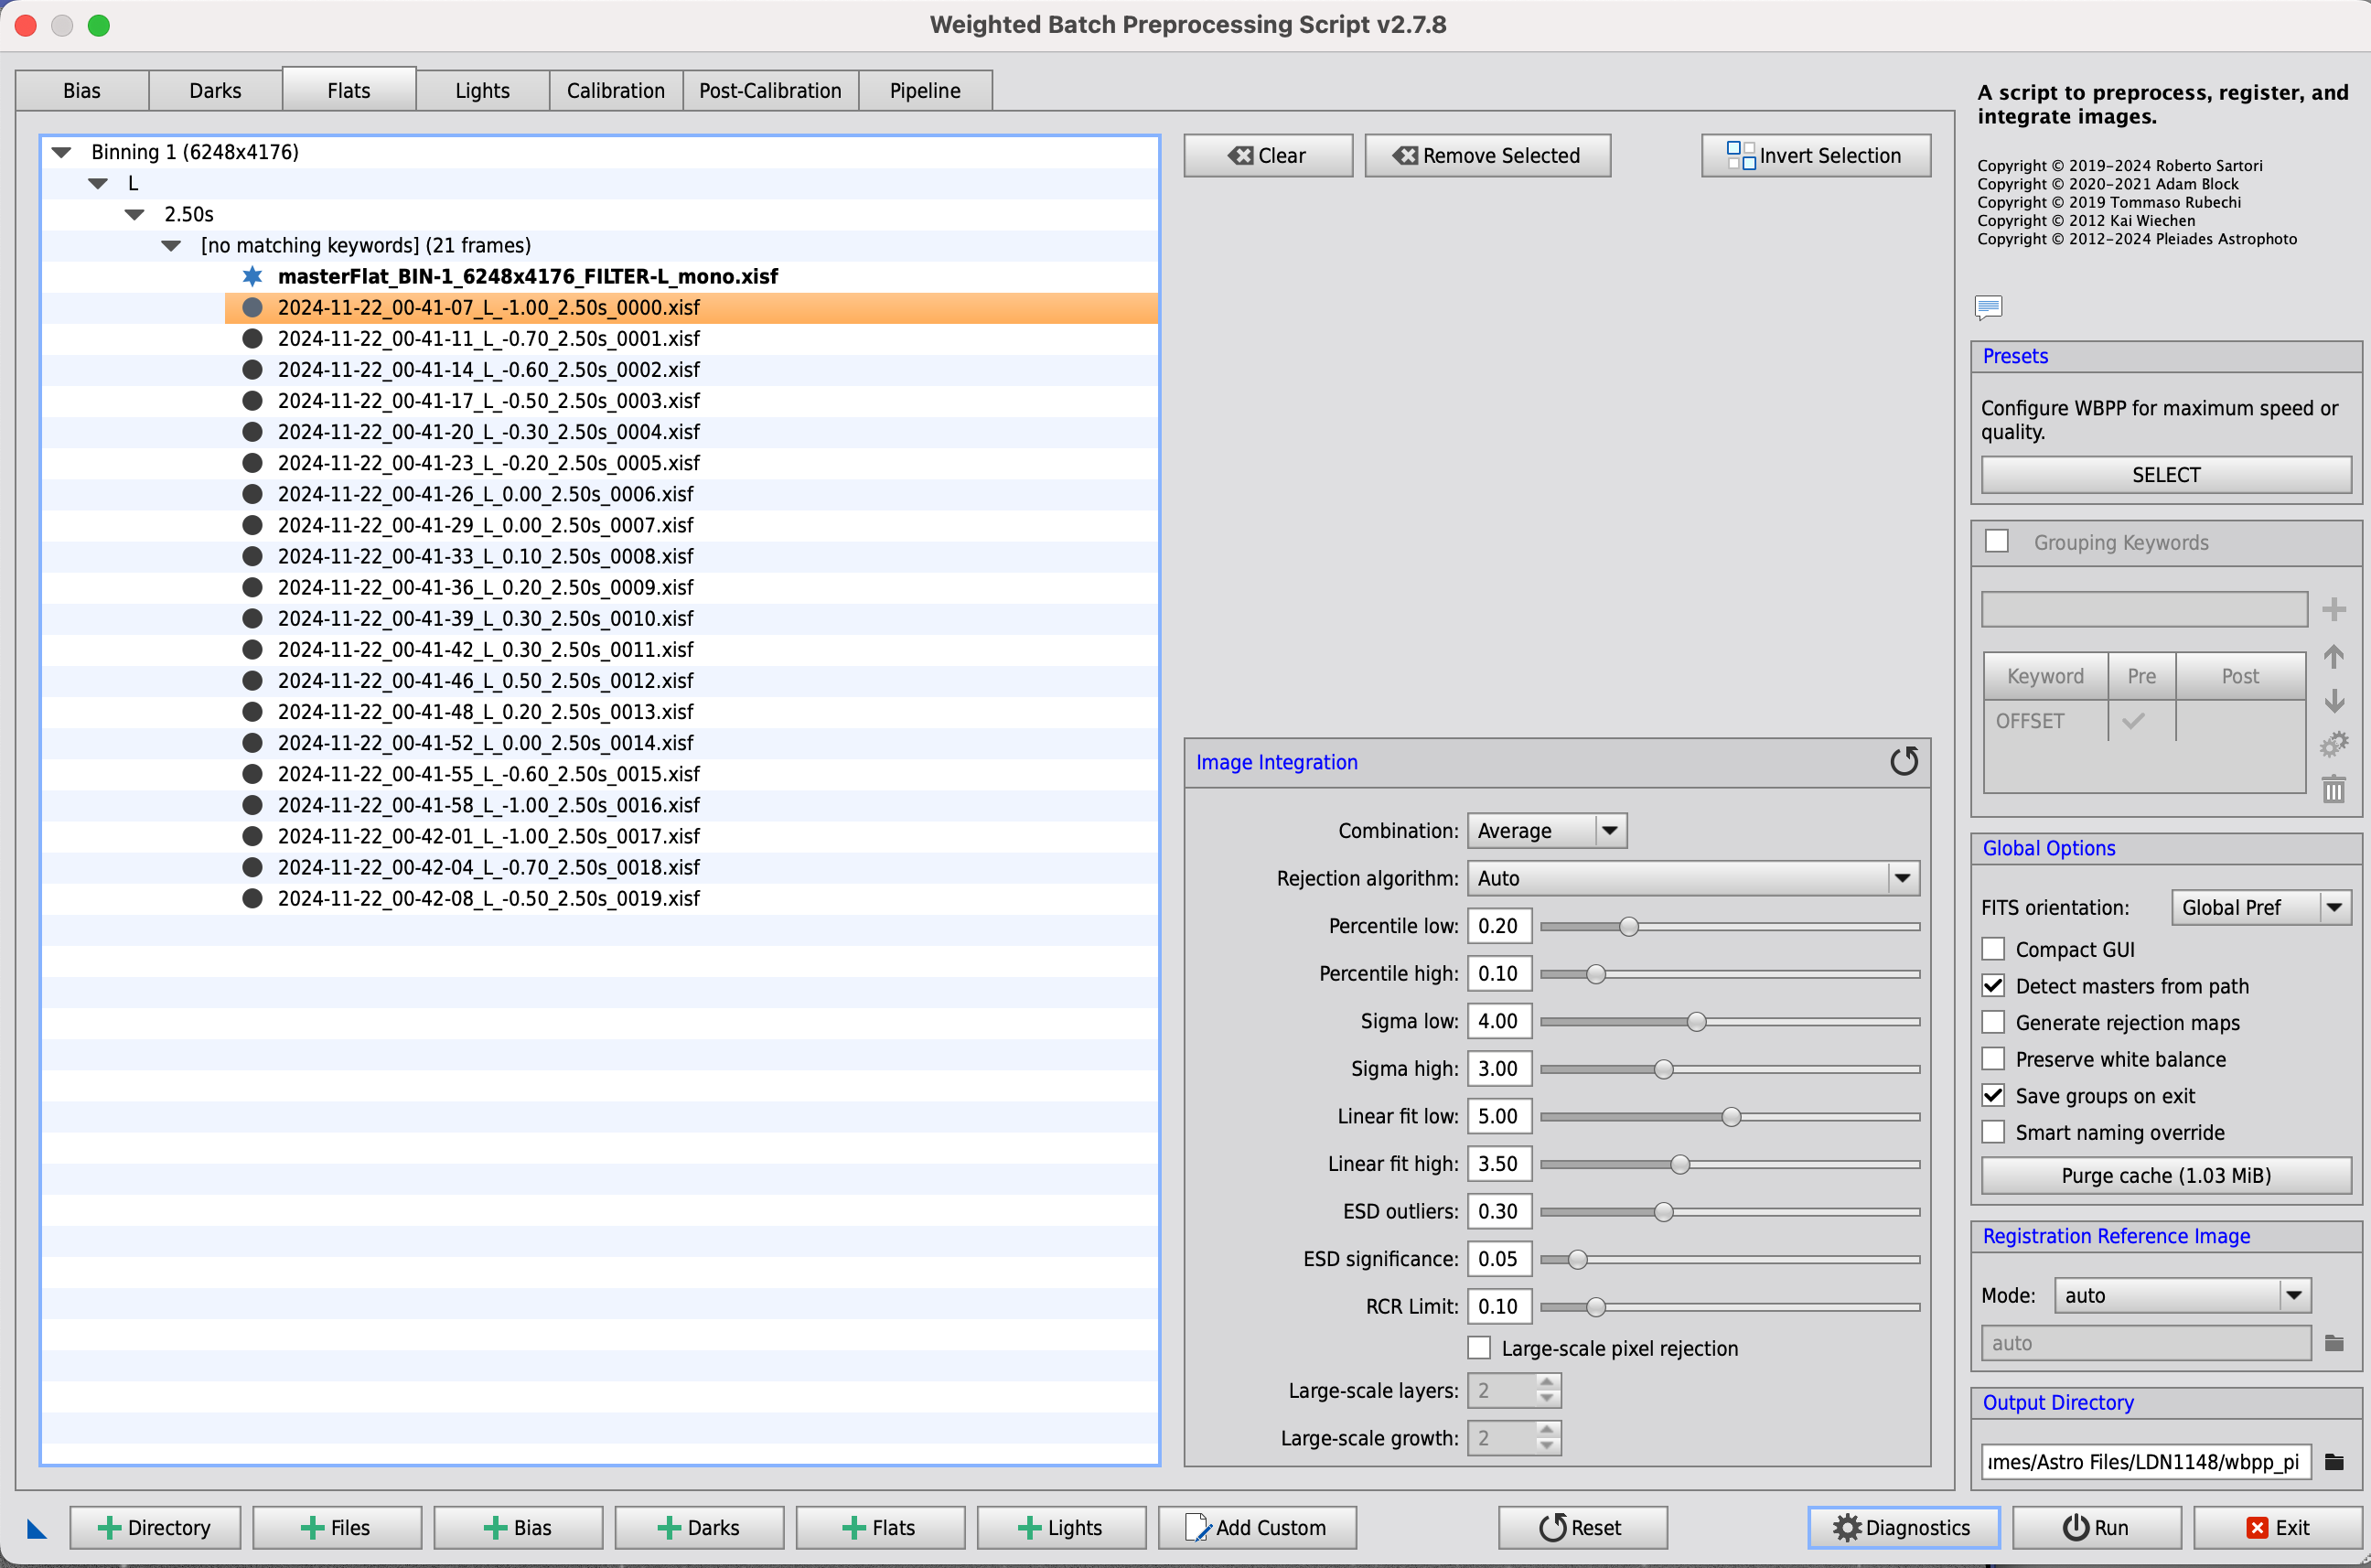Open the FITS orientation dropdown
Screen dimensions: 2371x1568
pos(2261,907)
